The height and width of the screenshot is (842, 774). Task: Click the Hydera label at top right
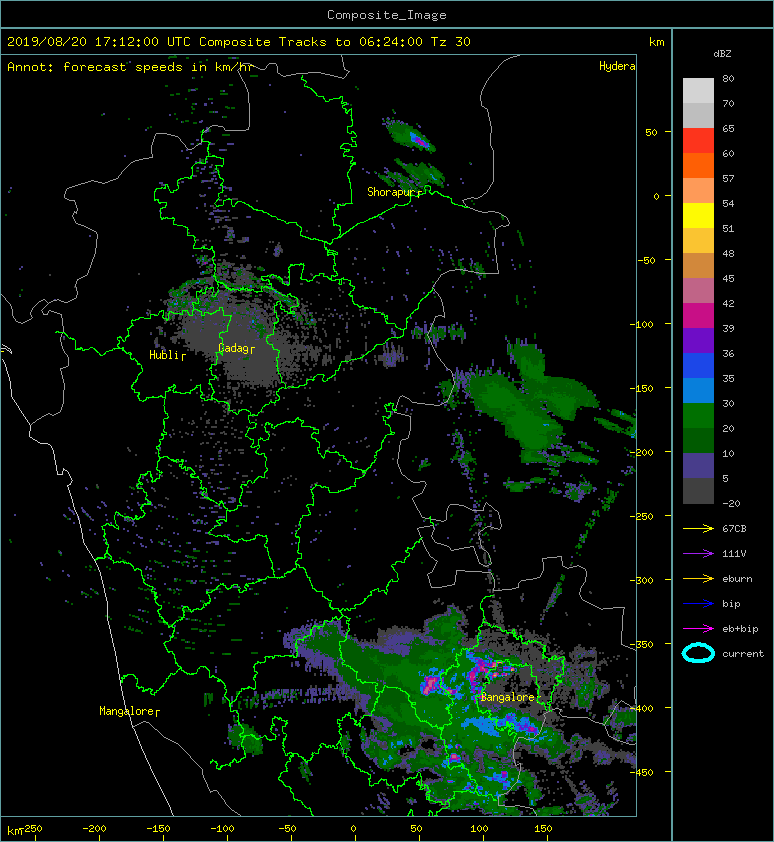(x=617, y=66)
